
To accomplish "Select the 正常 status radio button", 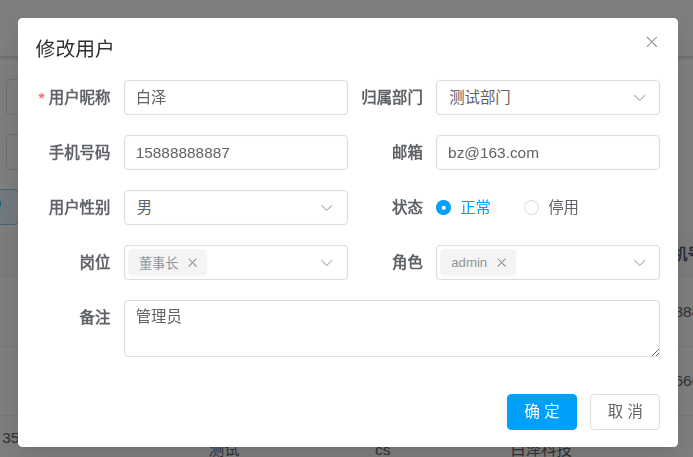I will click(x=444, y=208).
